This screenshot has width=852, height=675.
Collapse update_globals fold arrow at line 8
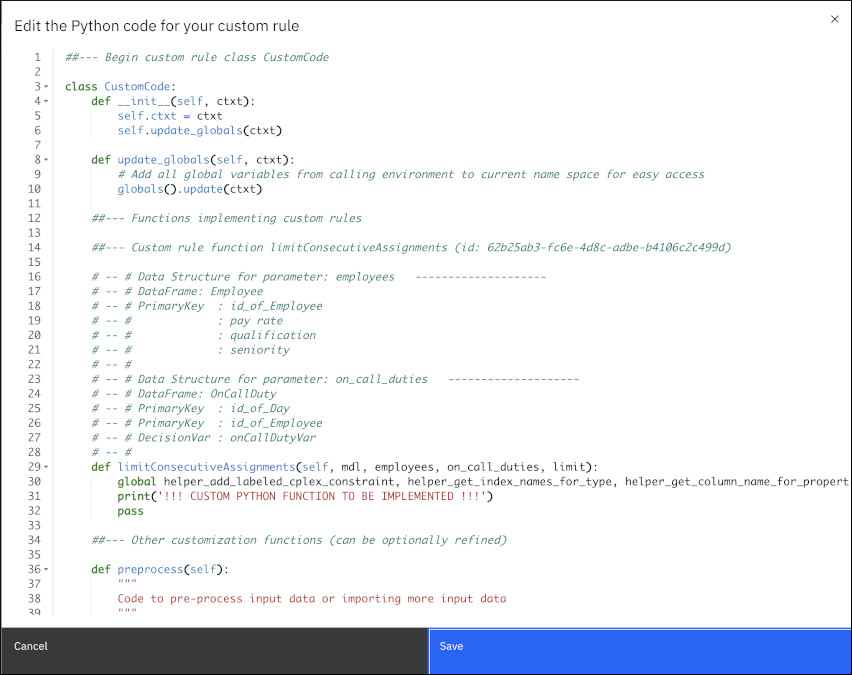(x=46, y=160)
